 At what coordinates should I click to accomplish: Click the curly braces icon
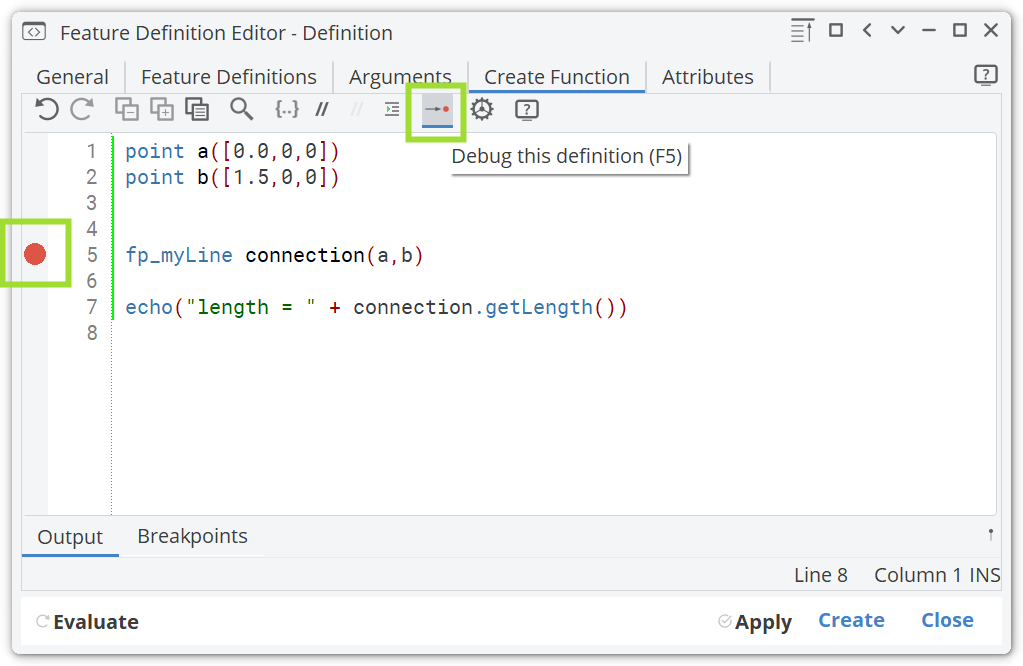point(286,109)
